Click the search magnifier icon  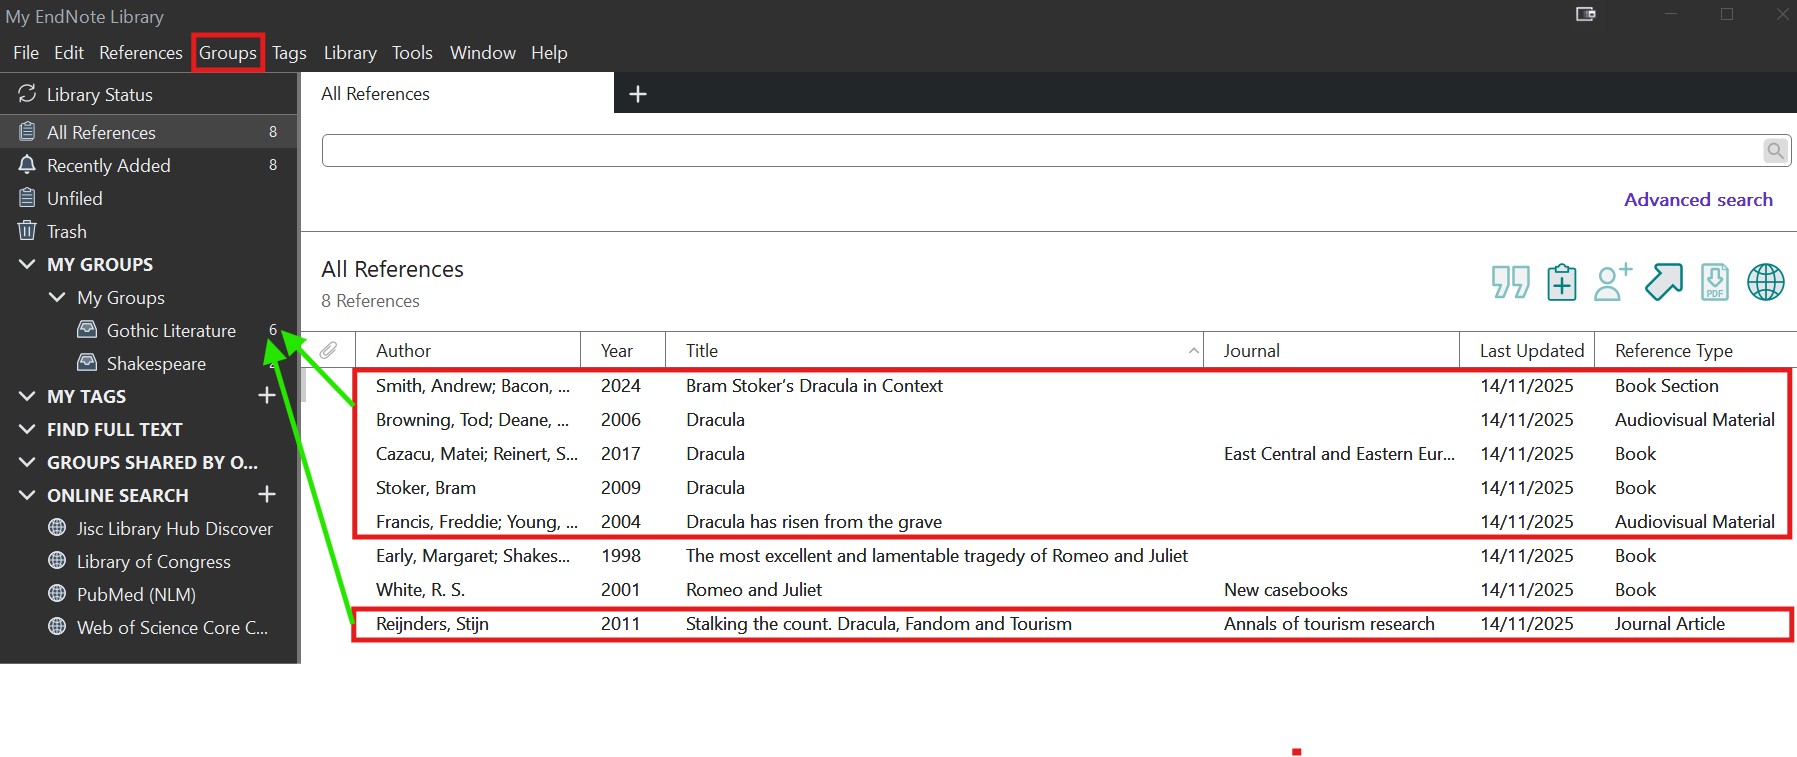click(1775, 151)
